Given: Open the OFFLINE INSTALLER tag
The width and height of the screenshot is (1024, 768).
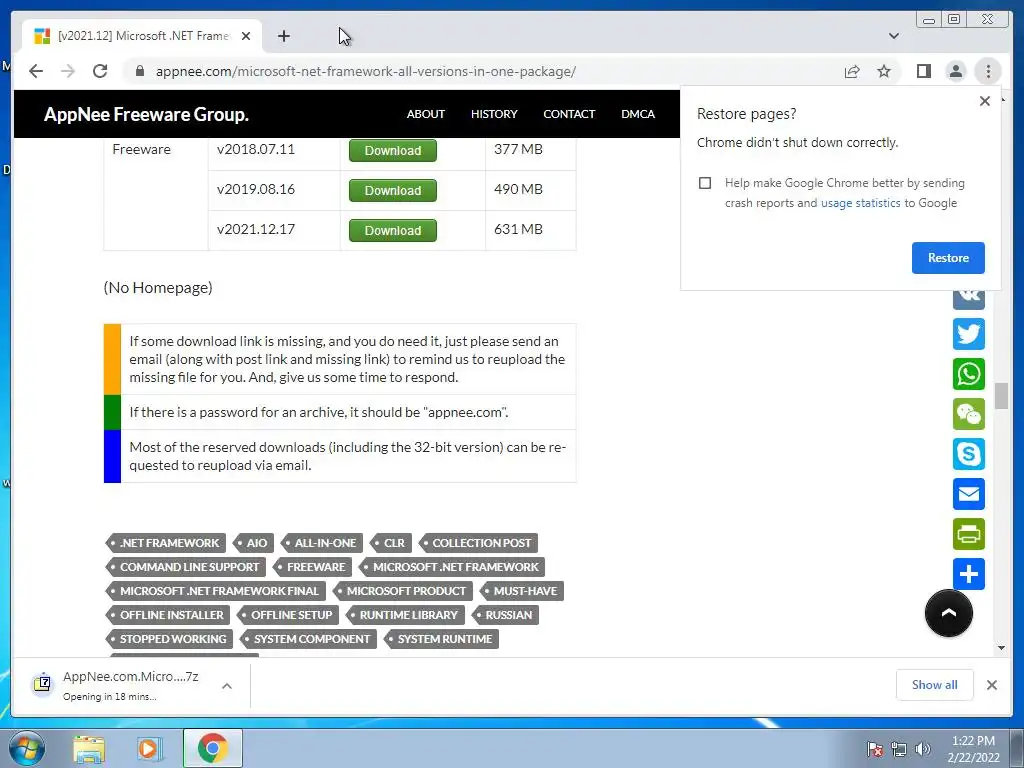Looking at the screenshot, I should 168,615.
